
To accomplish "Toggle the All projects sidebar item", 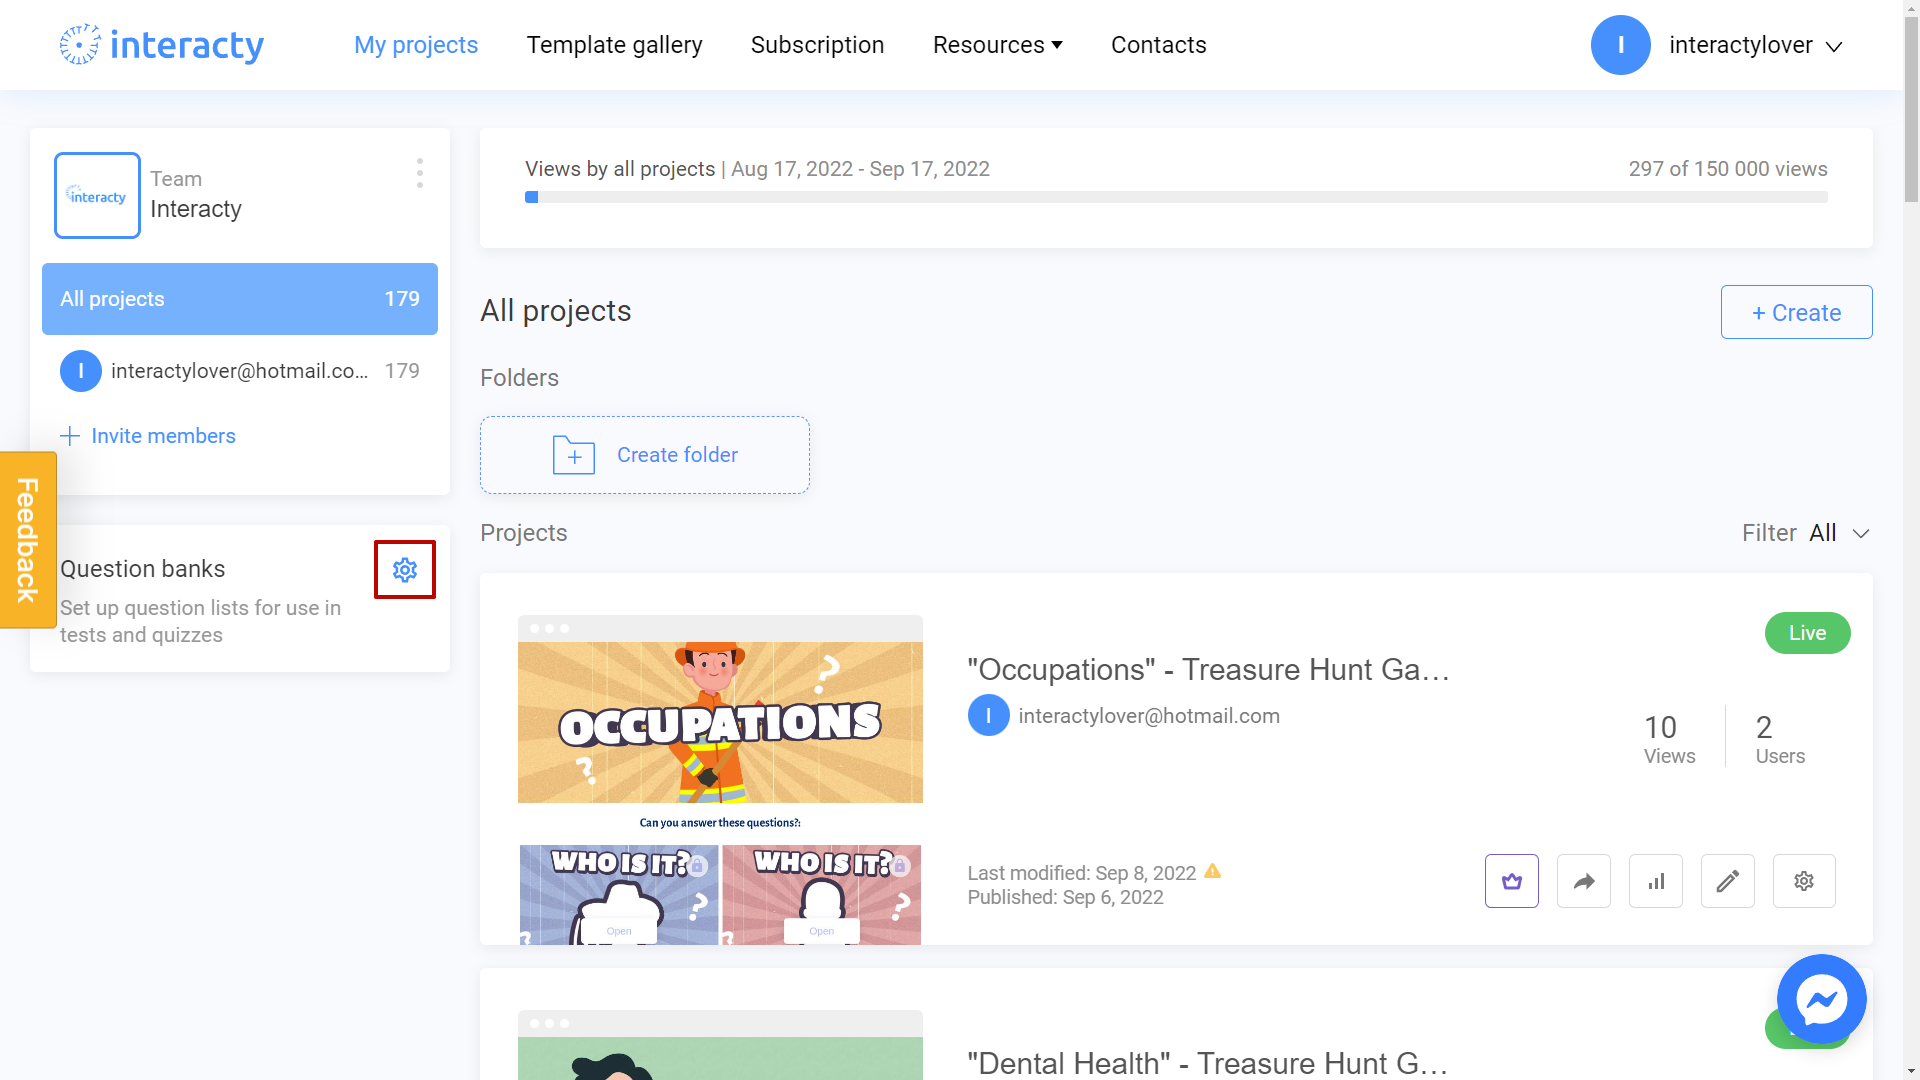I will [x=239, y=299].
